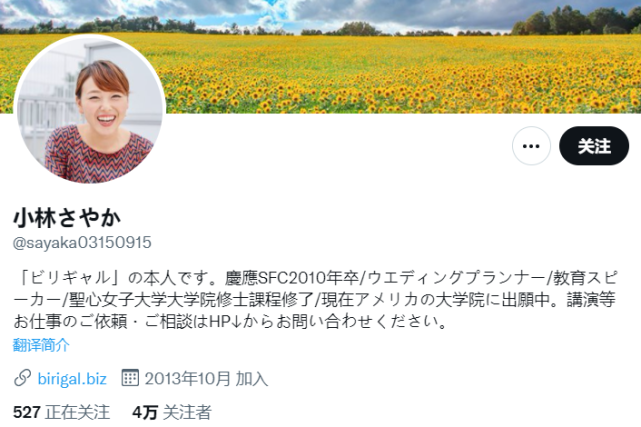The width and height of the screenshot is (641, 427).
Task: Click the 正在关注 label text
Action: click(x=78, y=412)
